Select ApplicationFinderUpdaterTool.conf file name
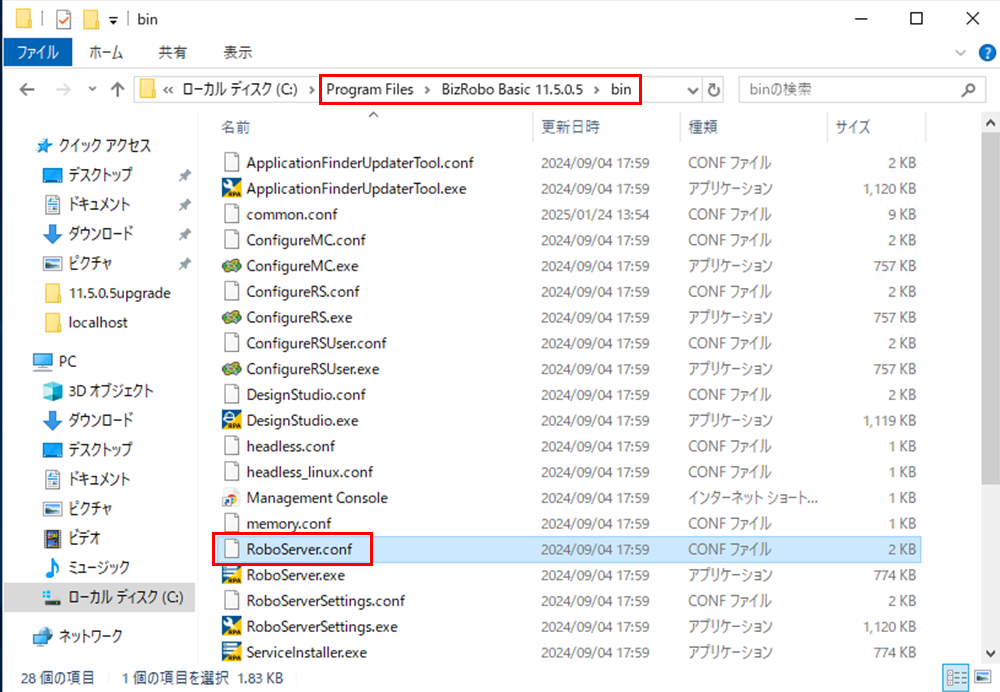The image size is (1000, 692). tap(360, 163)
